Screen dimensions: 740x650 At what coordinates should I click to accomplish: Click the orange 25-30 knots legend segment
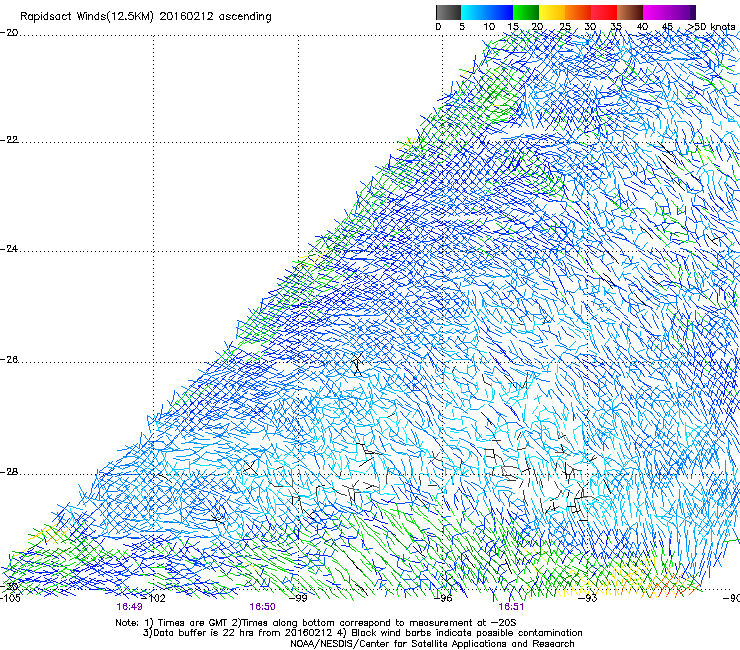[x=578, y=12]
